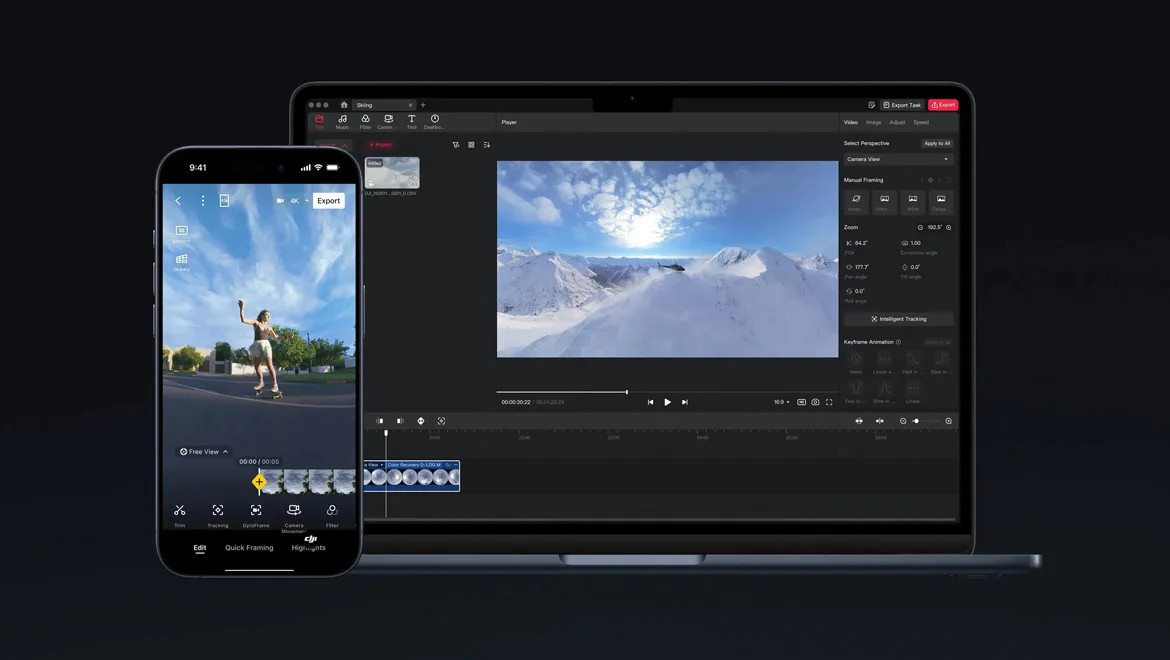Open the Filter tool on the phone
This screenshot has width=1170, height=660.
[332, 515]
